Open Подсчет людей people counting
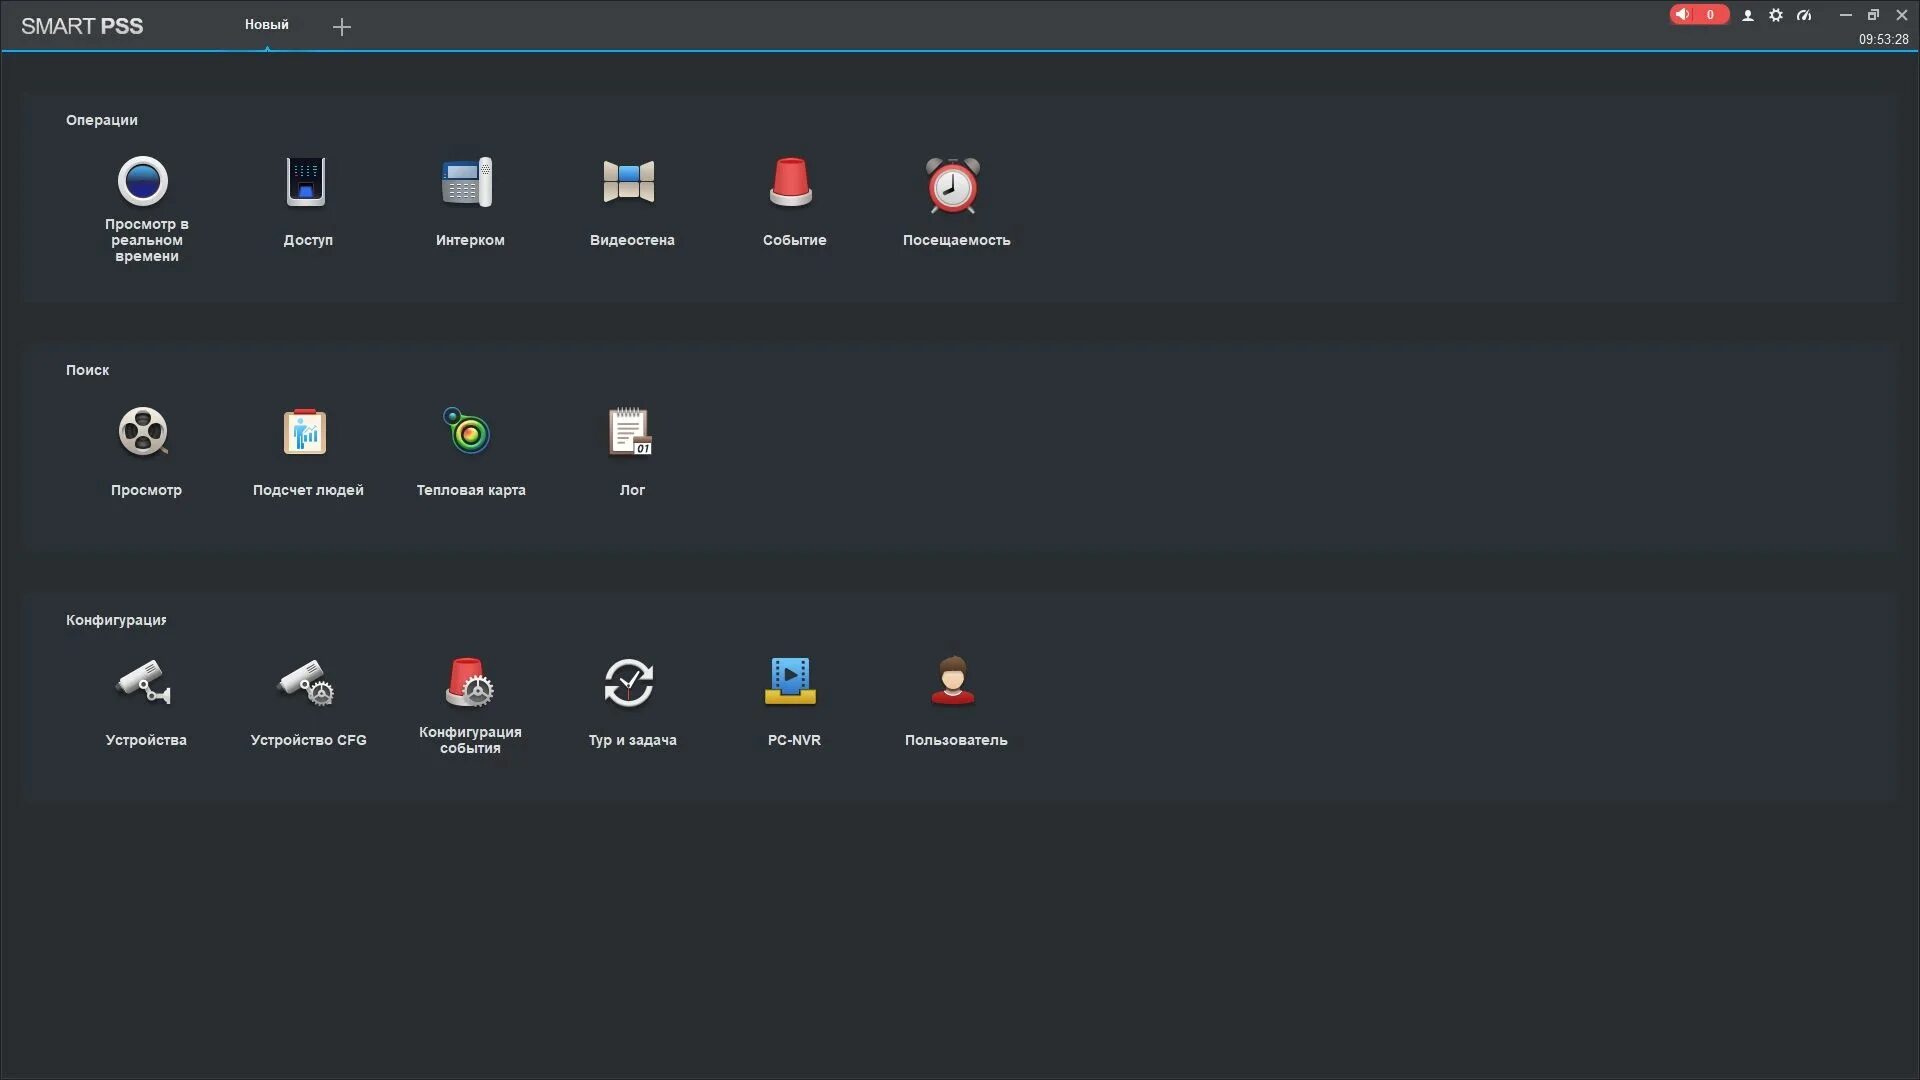 click(x=306, y=433)
